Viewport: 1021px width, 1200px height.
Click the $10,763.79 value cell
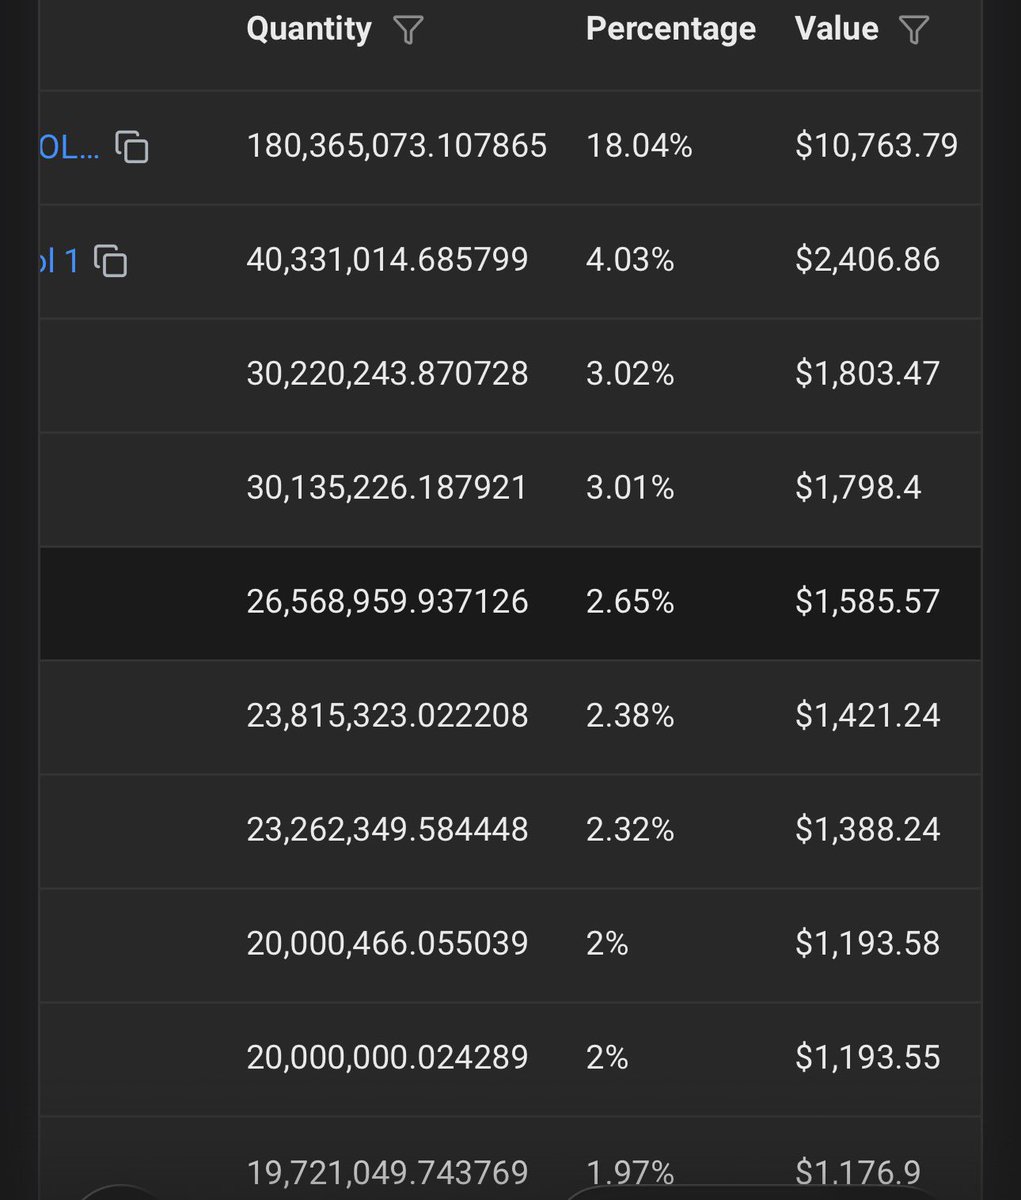pos(876,146)
